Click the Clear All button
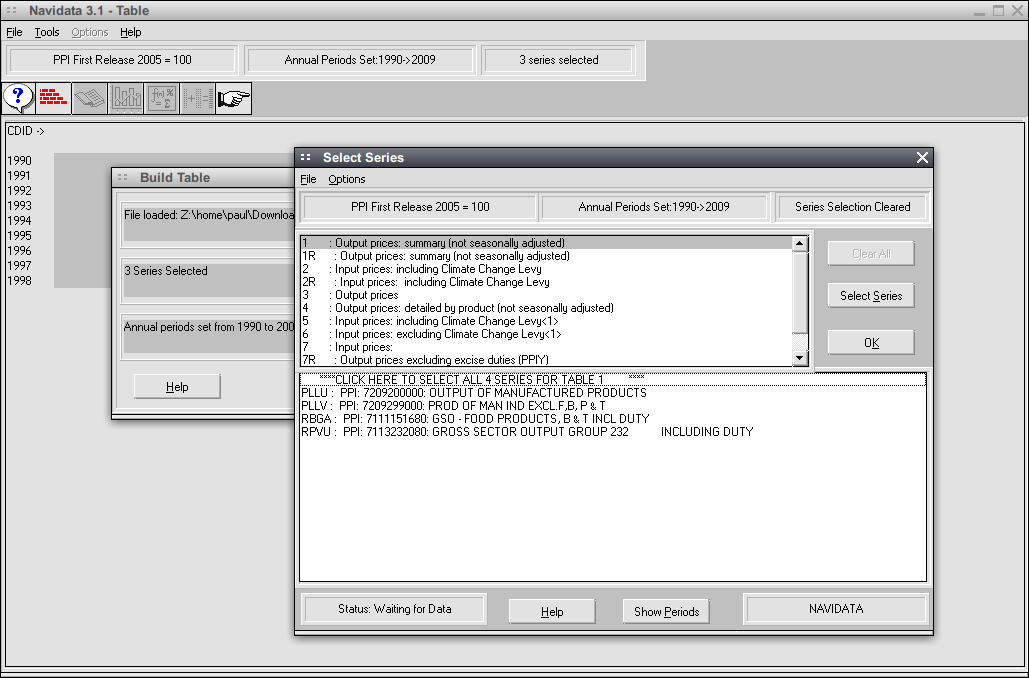1029x678 pixels. (871, 253)
